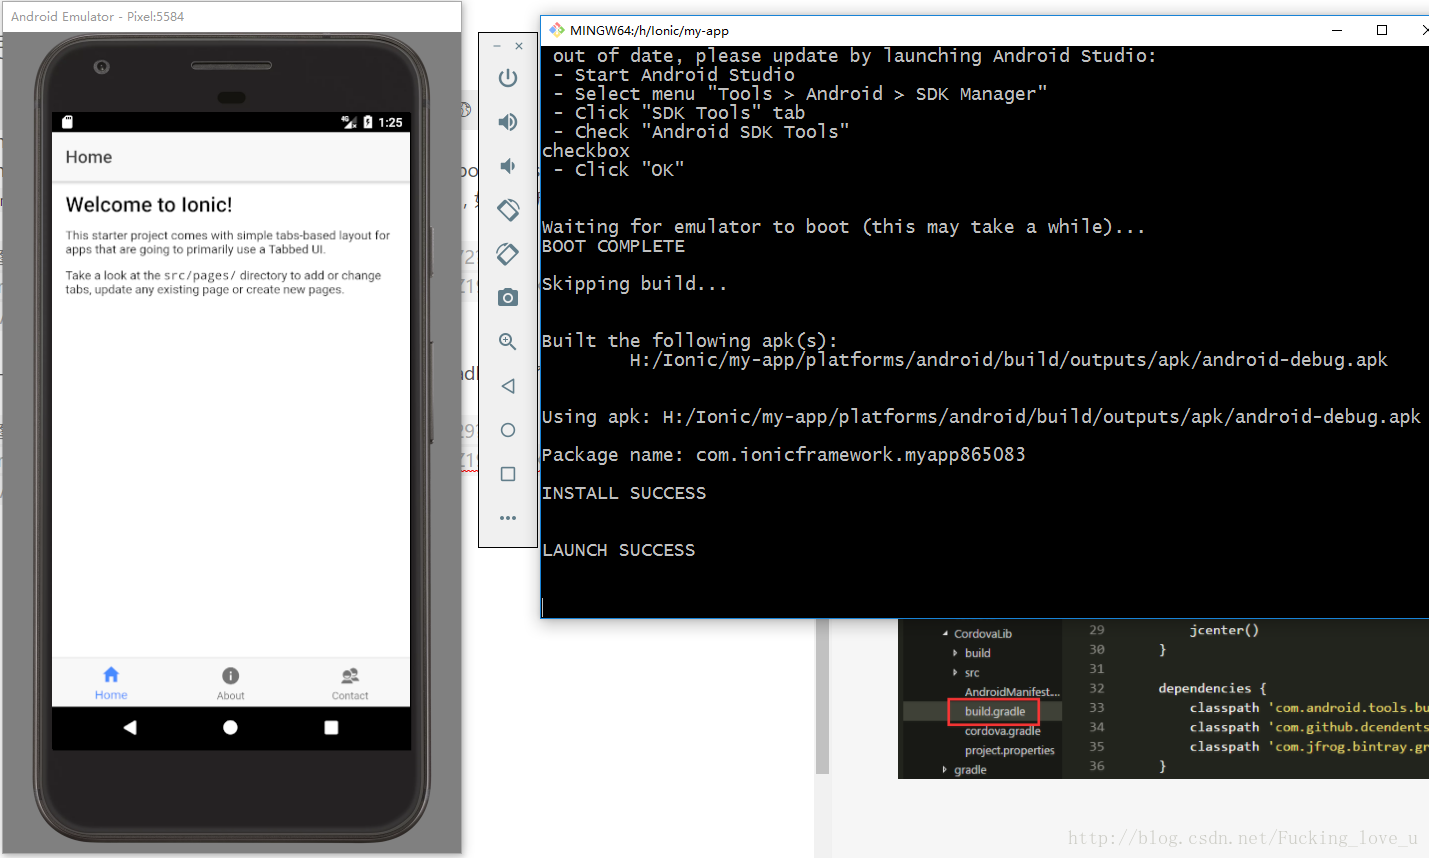Open cordova.gradle in the file tree
Viewport: 1429px width, 858px height.
[1002, 731]
